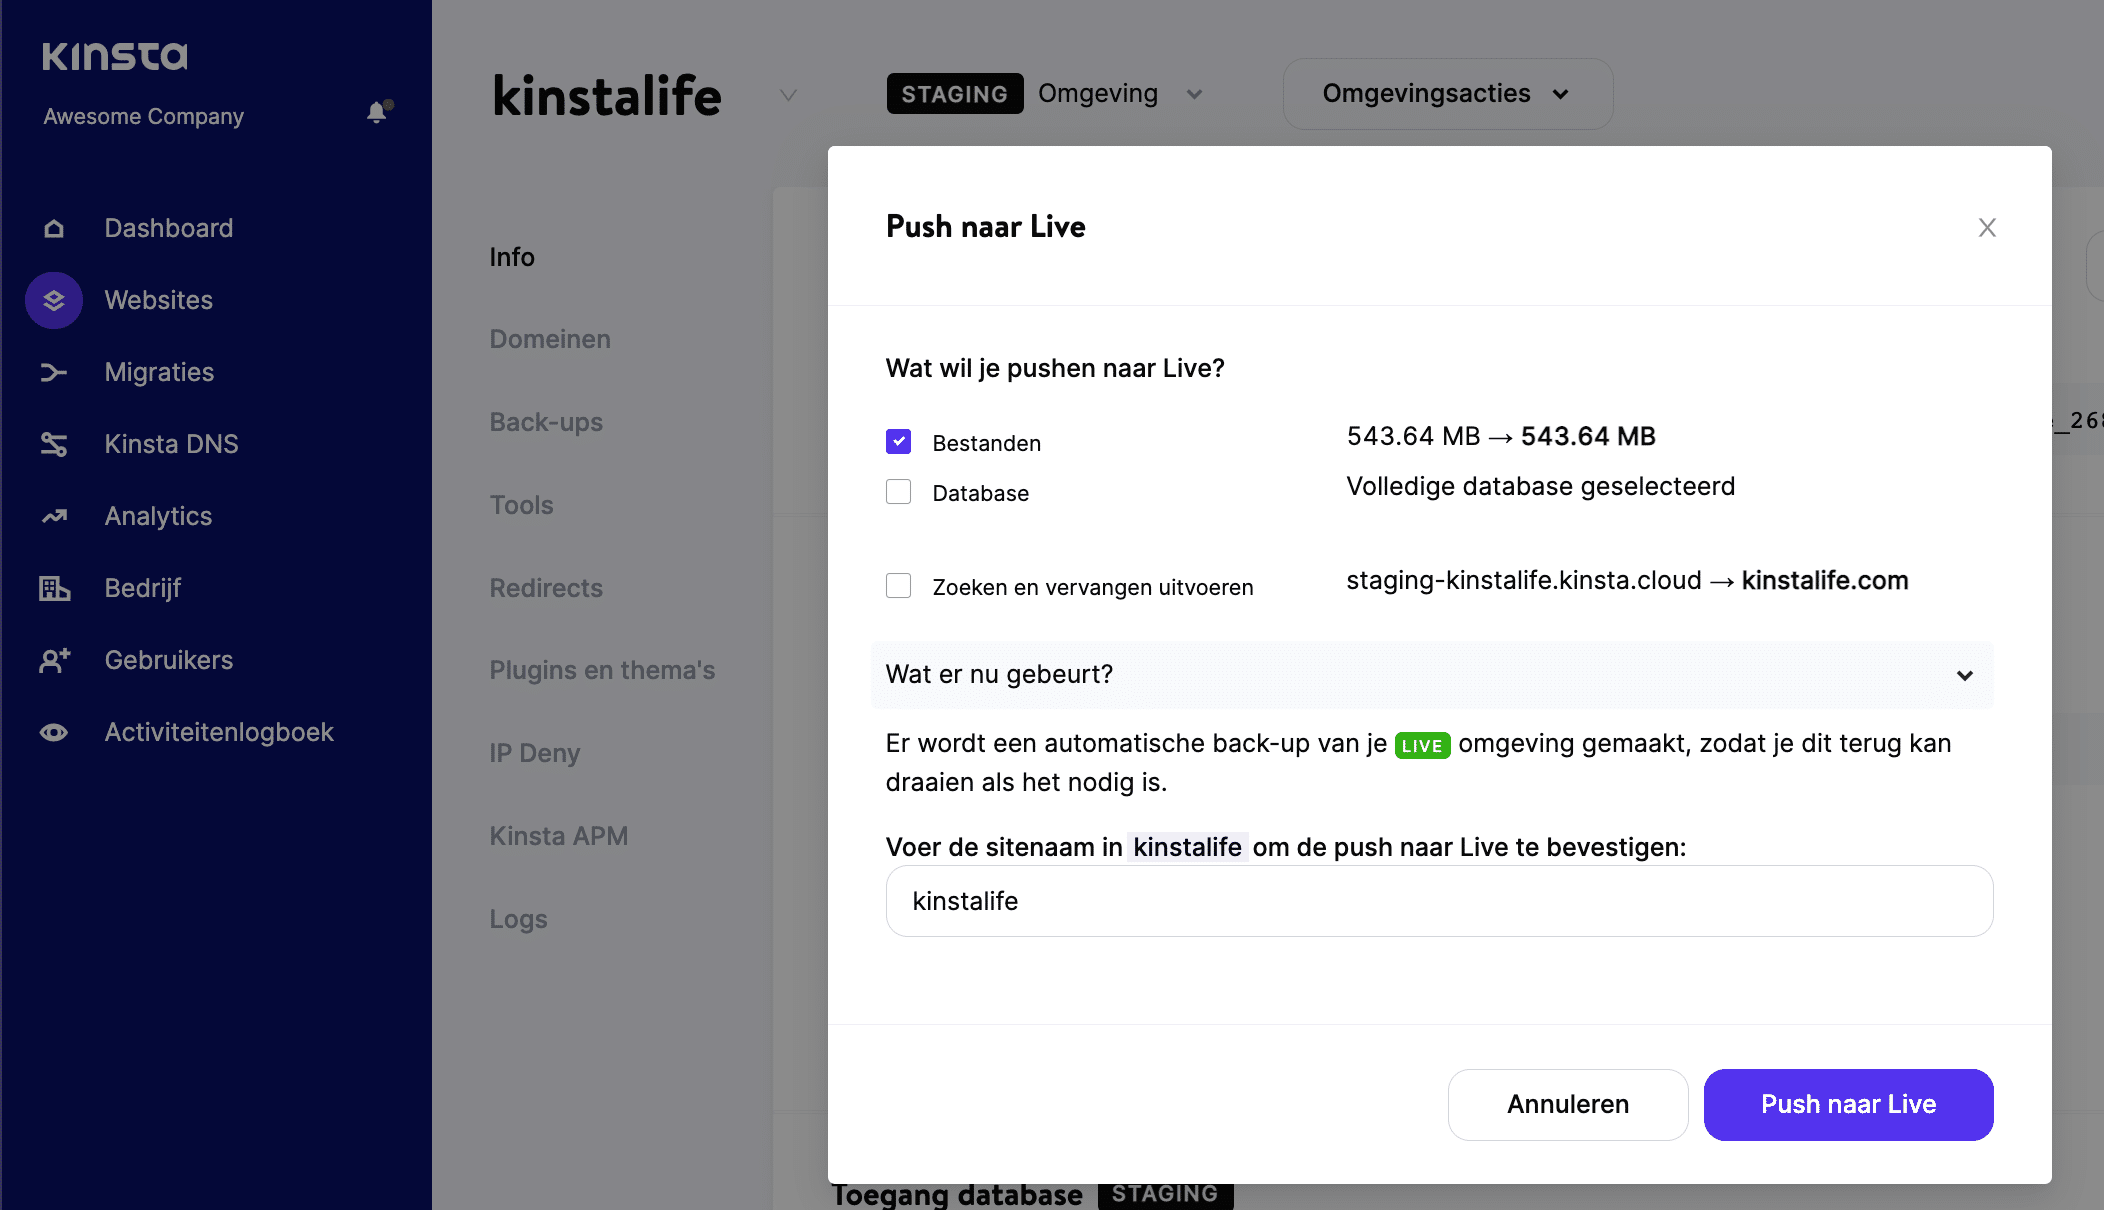Click the Analytics trend icon
2104x1210 pixels.
click(x=54, y=516)
